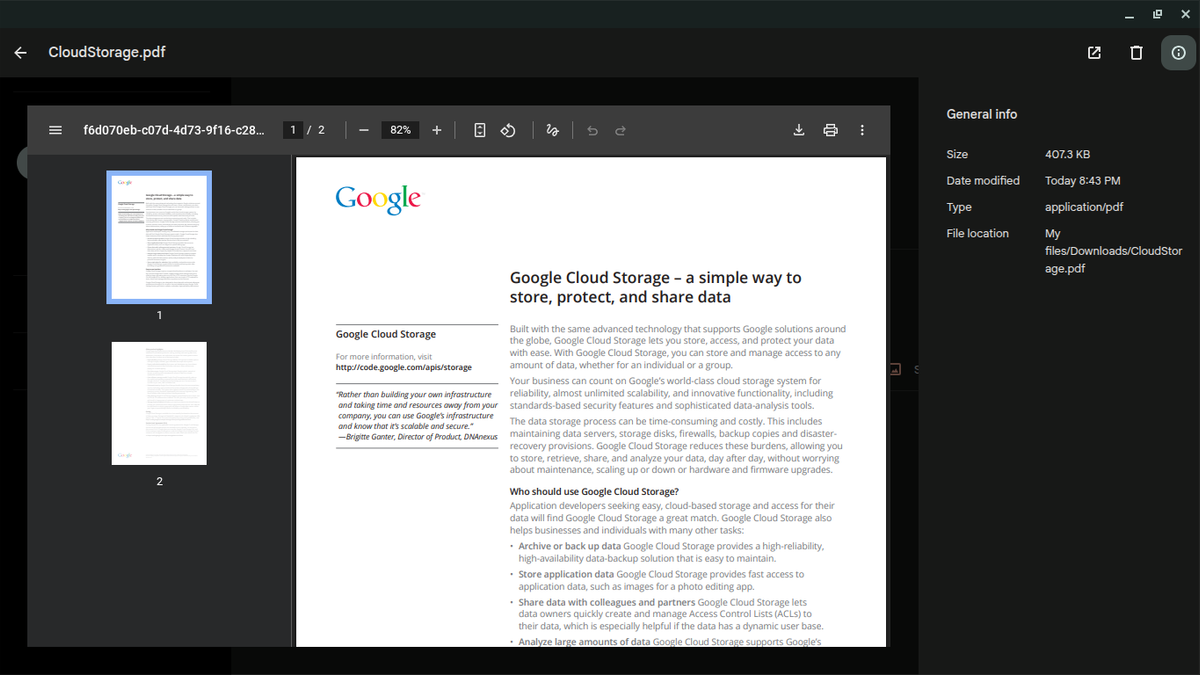The width and height of the screenshot is (1200, 675).
Task: Edit the current page number field
Action: point(293,130)
